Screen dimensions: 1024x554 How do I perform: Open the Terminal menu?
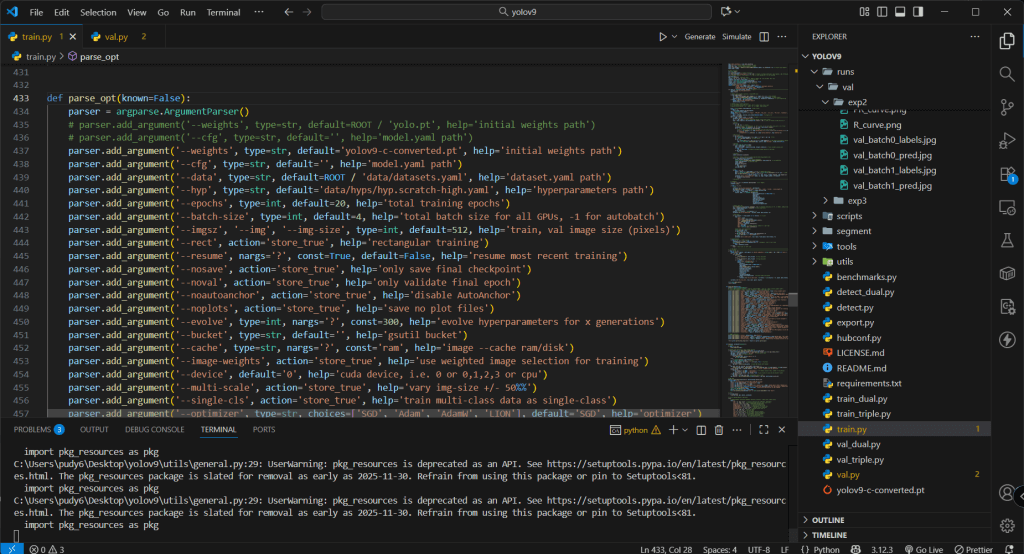[223, 12]
